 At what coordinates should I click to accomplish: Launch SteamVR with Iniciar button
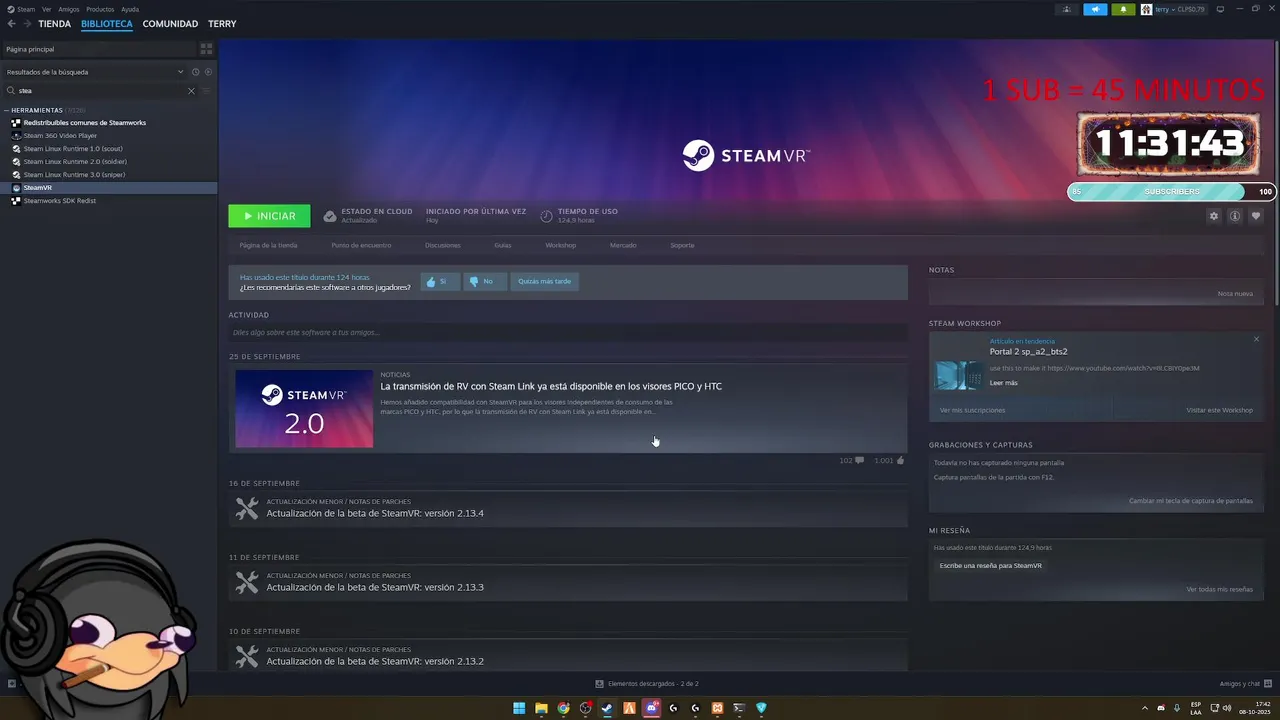click(269, 216)
